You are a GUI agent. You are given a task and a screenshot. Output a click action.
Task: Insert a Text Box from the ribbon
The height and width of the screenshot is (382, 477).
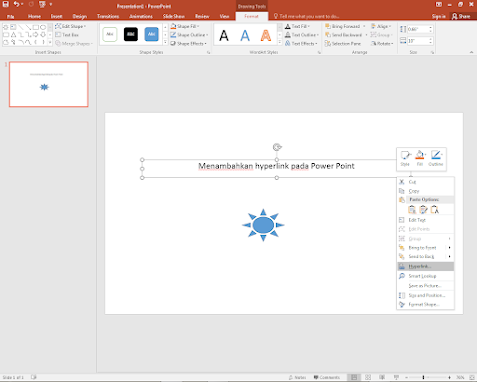point(67,35)
